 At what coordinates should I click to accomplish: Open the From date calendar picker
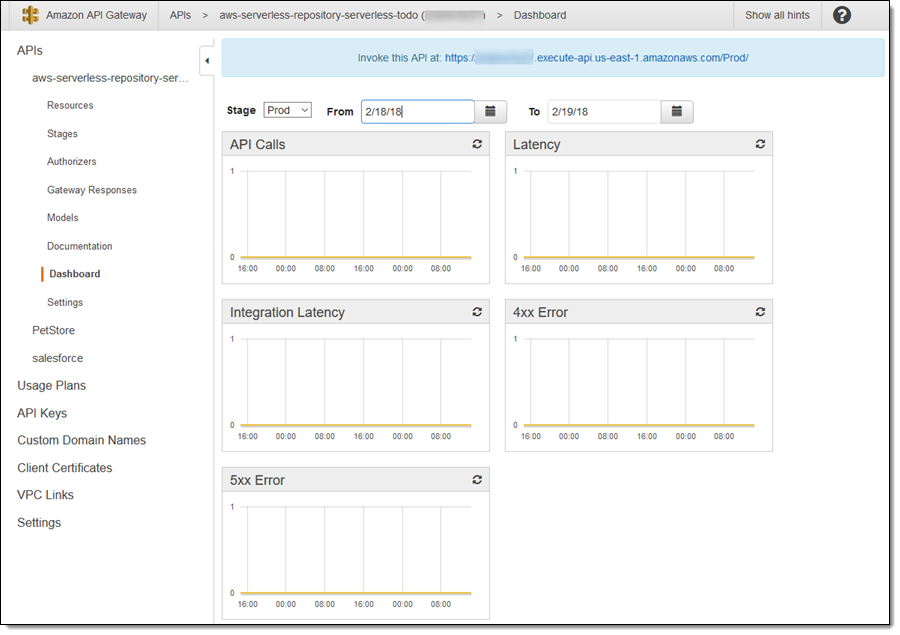click(490, 112)
